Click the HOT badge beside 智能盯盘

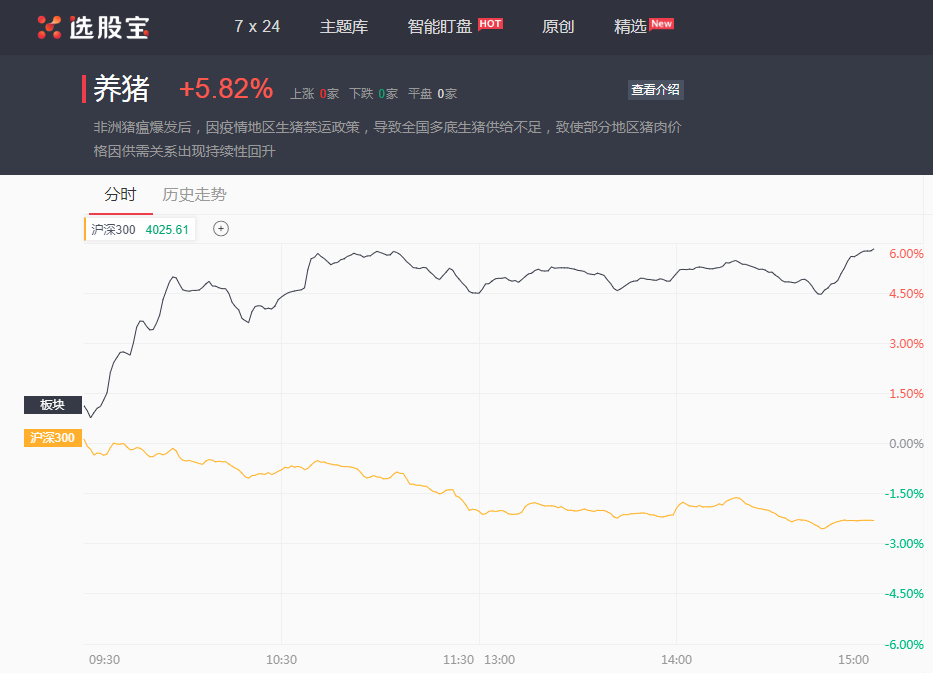pos(490,23)
